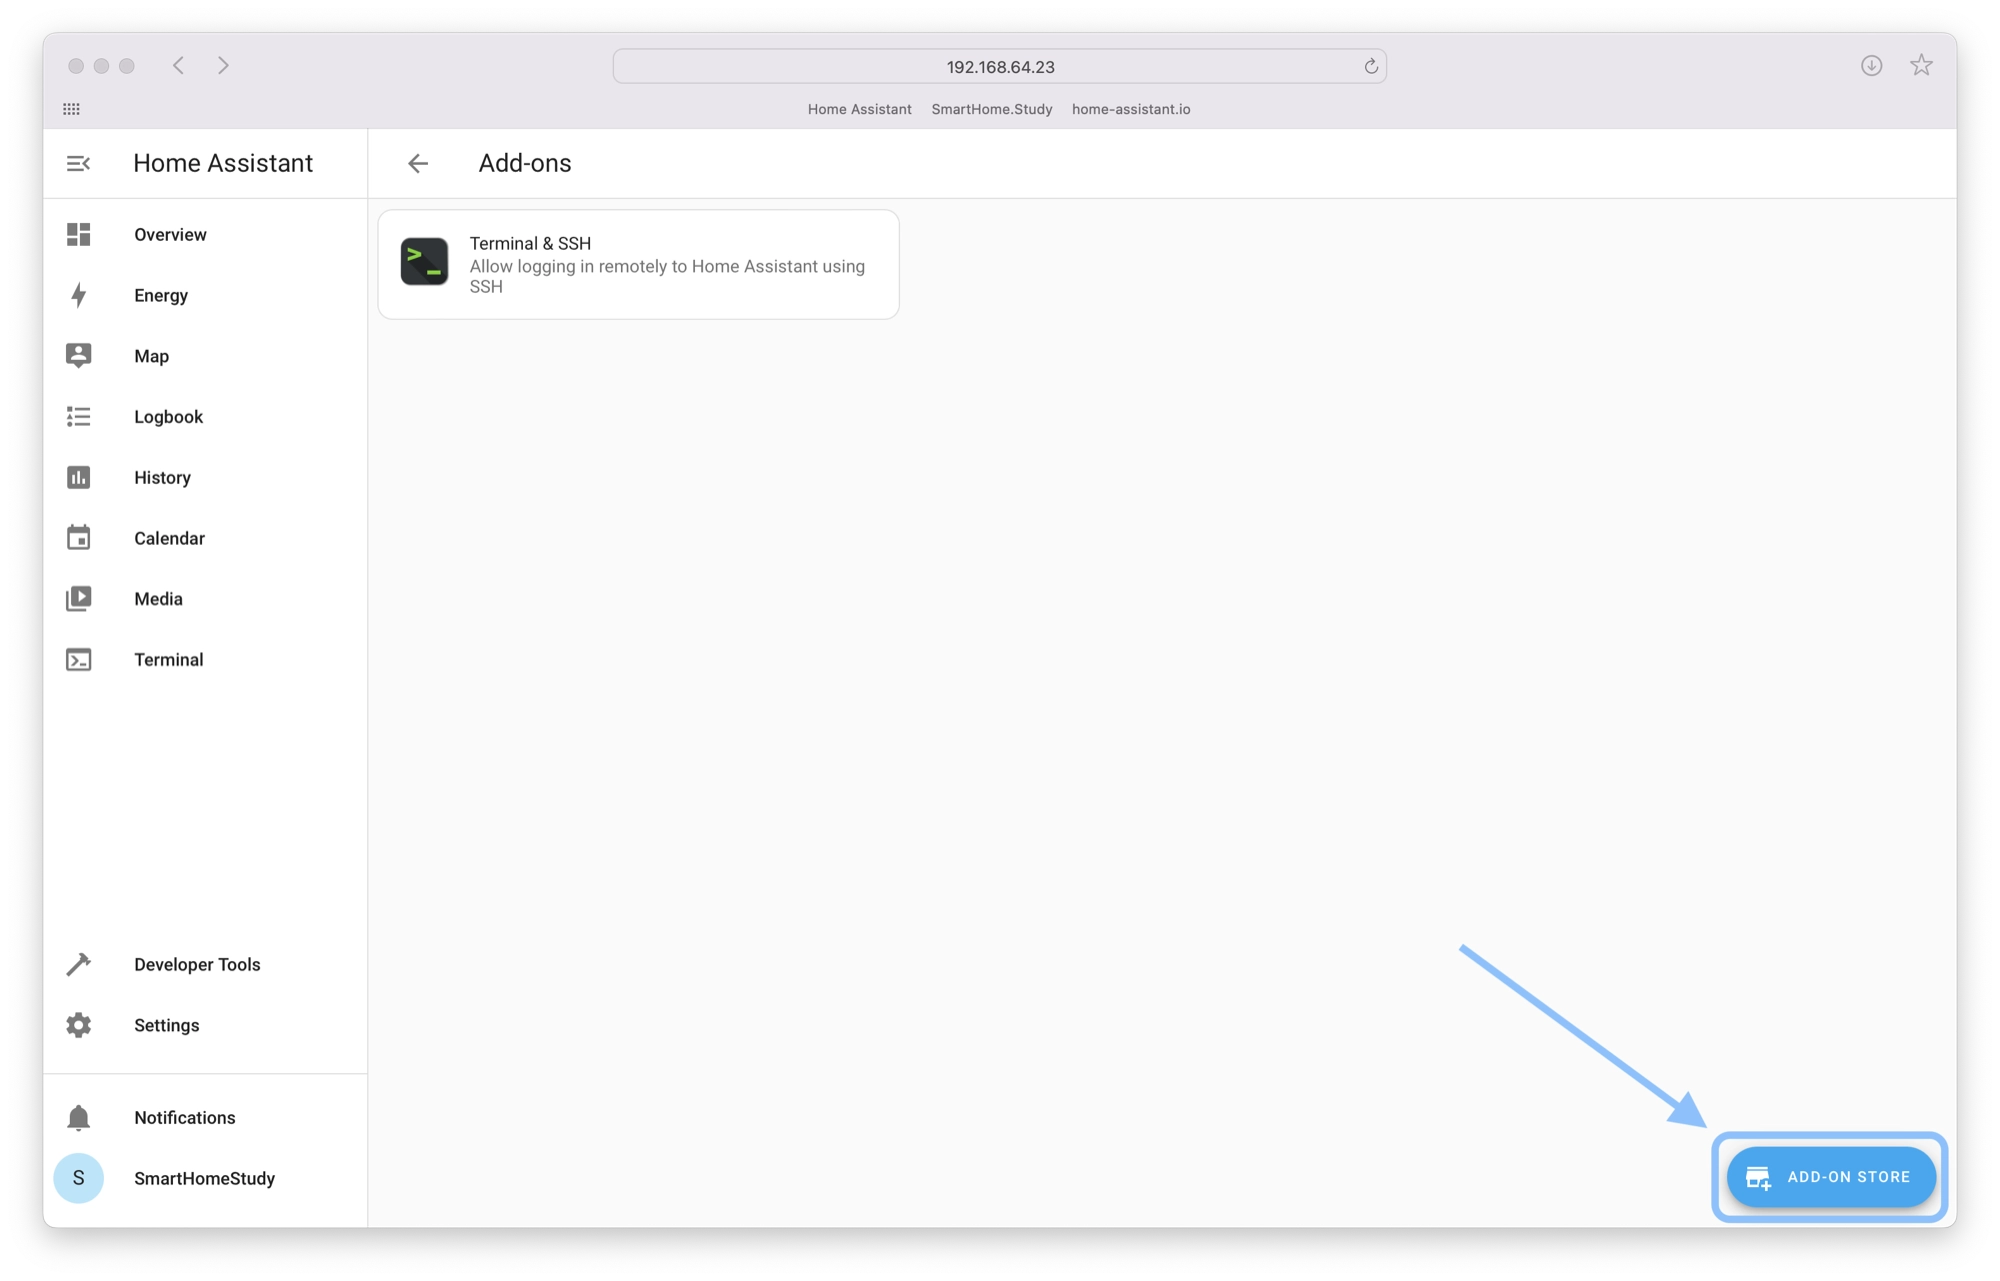Click the Calendar section icon
Viewport: 2000px width, 1281px height.
80,538
